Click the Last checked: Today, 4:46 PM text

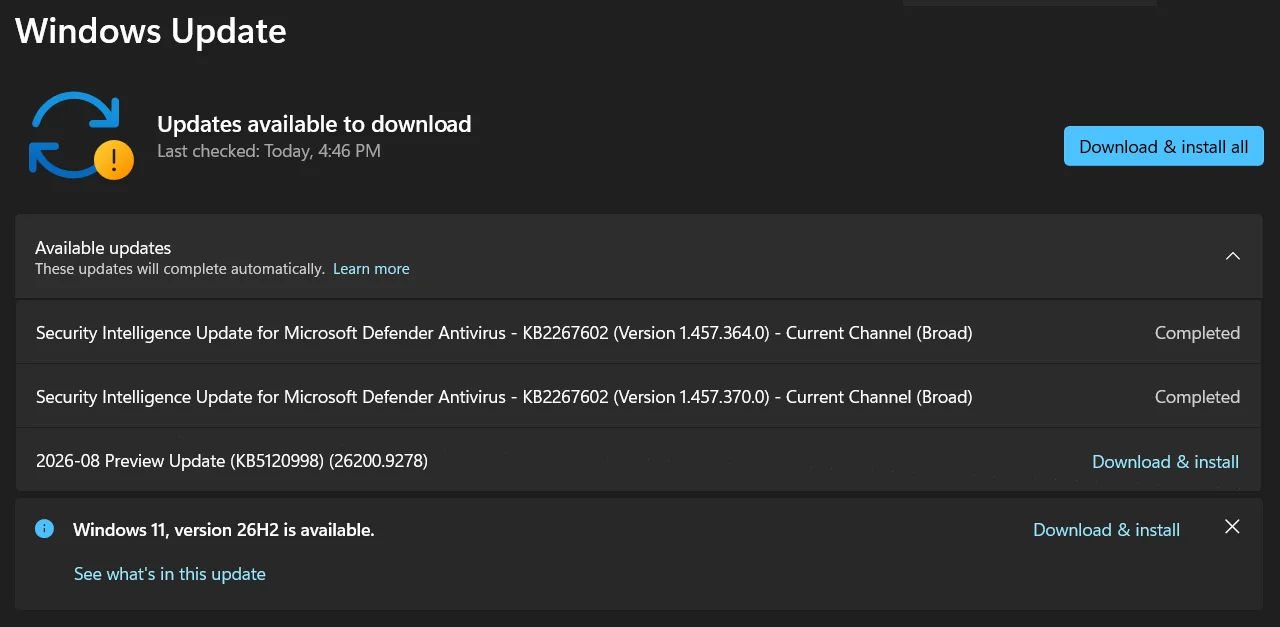click(x=269, y=151)
